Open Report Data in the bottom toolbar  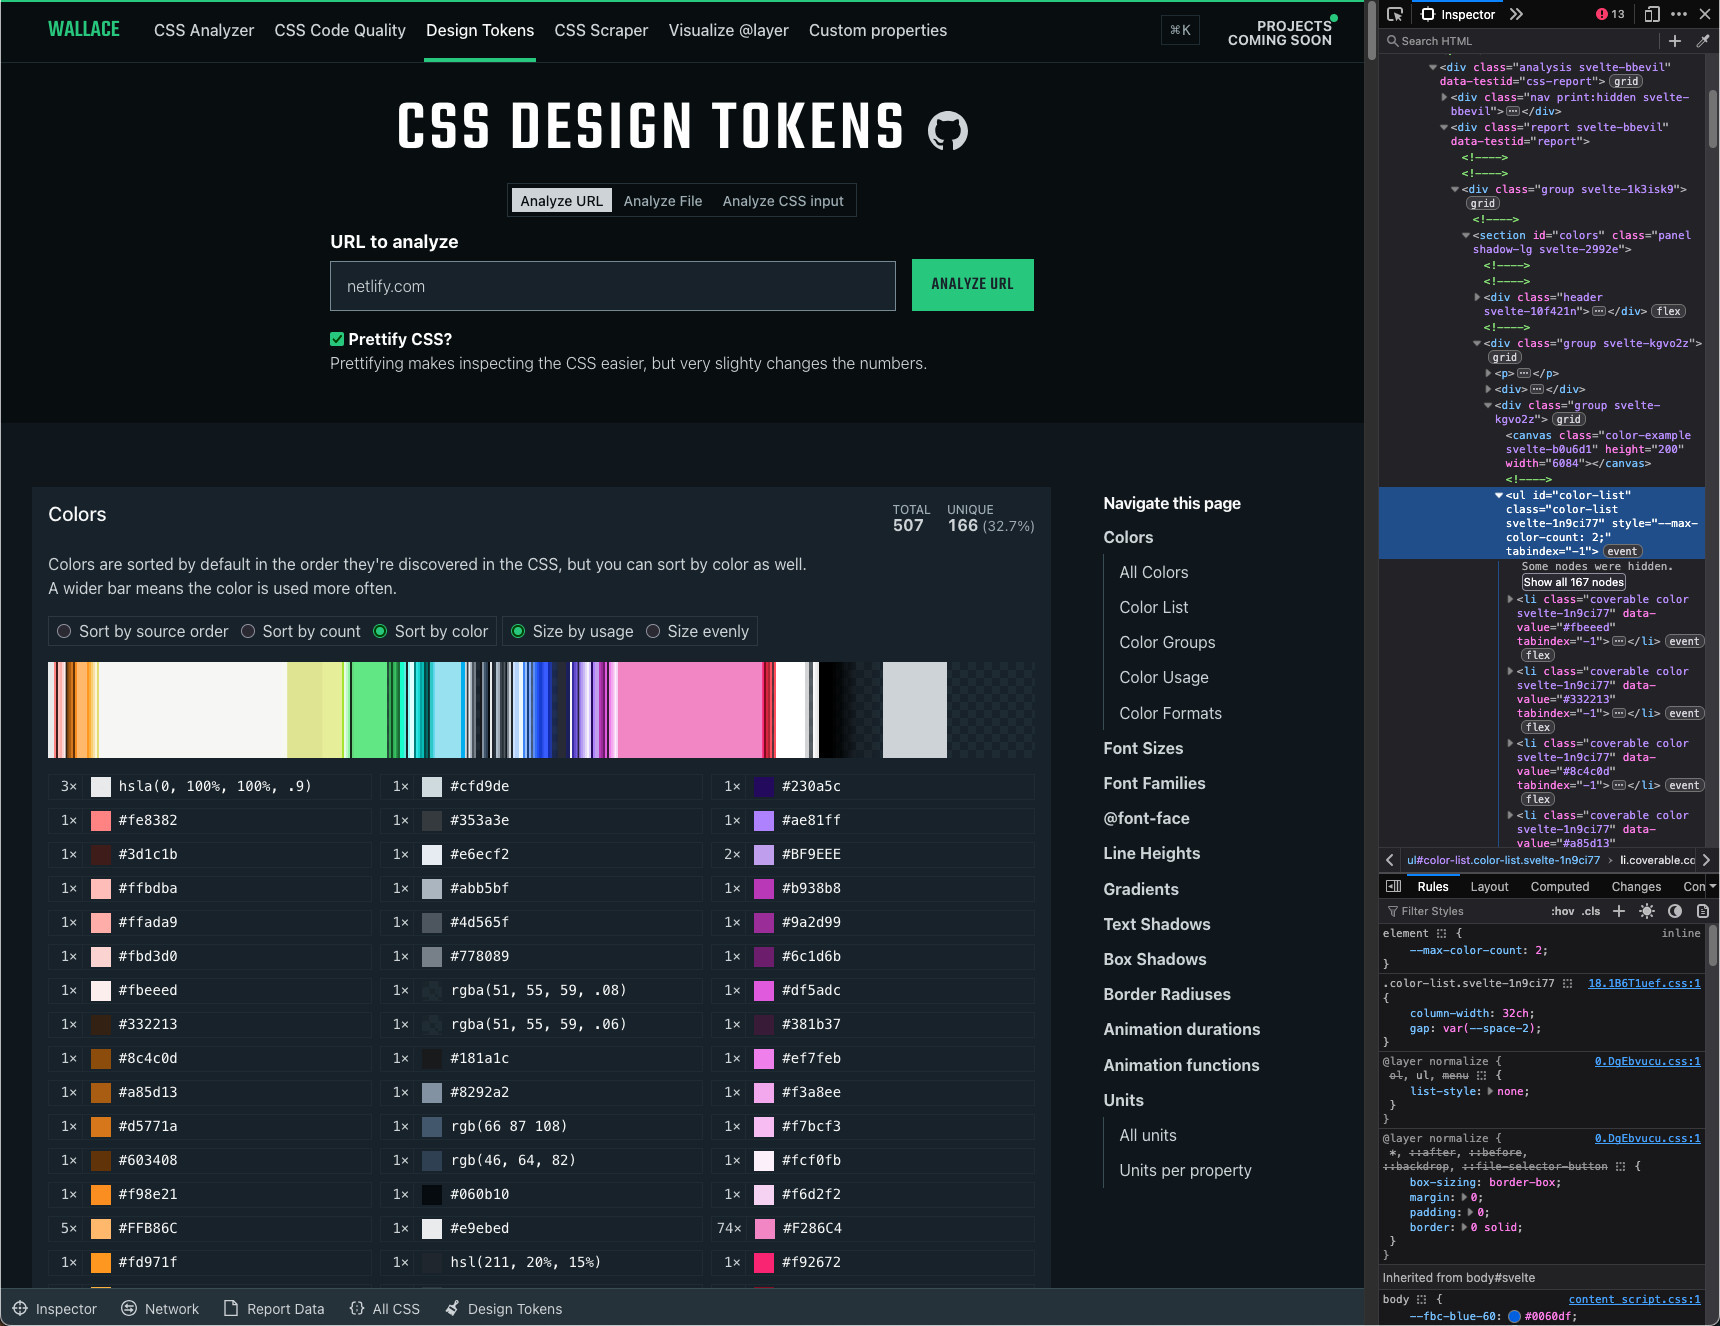(274, 1309)
